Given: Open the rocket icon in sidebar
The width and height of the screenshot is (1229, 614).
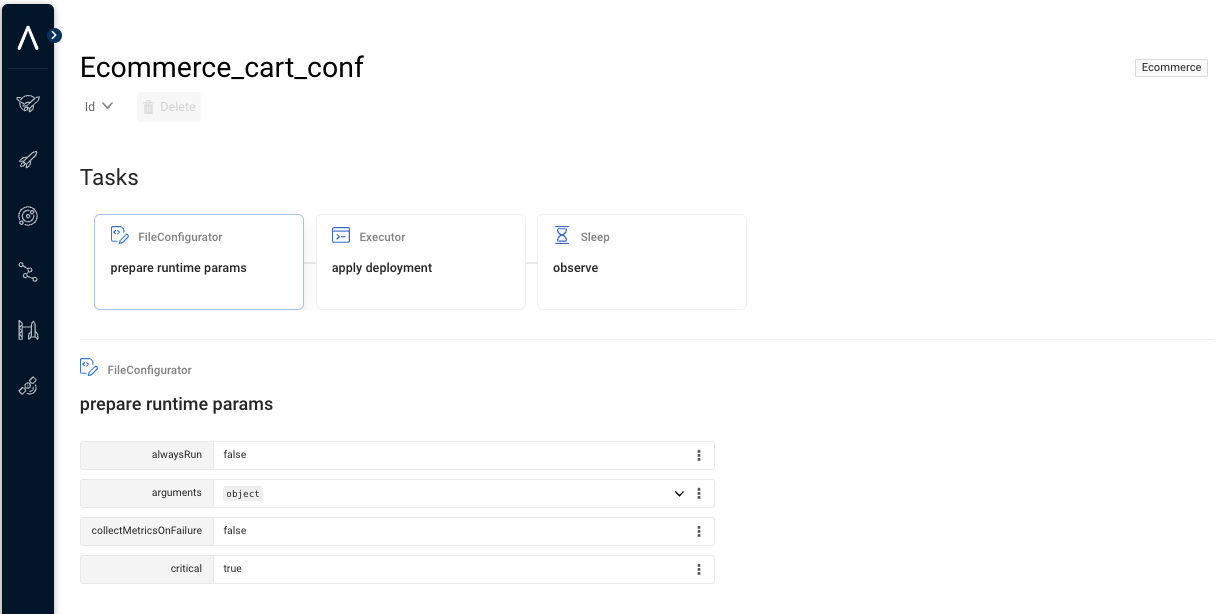Looking at the screenshot, I should coord(28,159).
